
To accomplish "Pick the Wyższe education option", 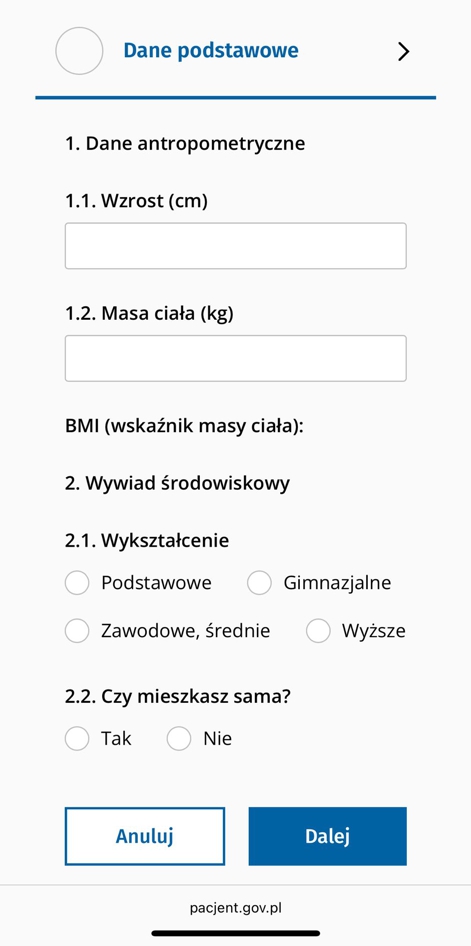I will coord(318,631).
